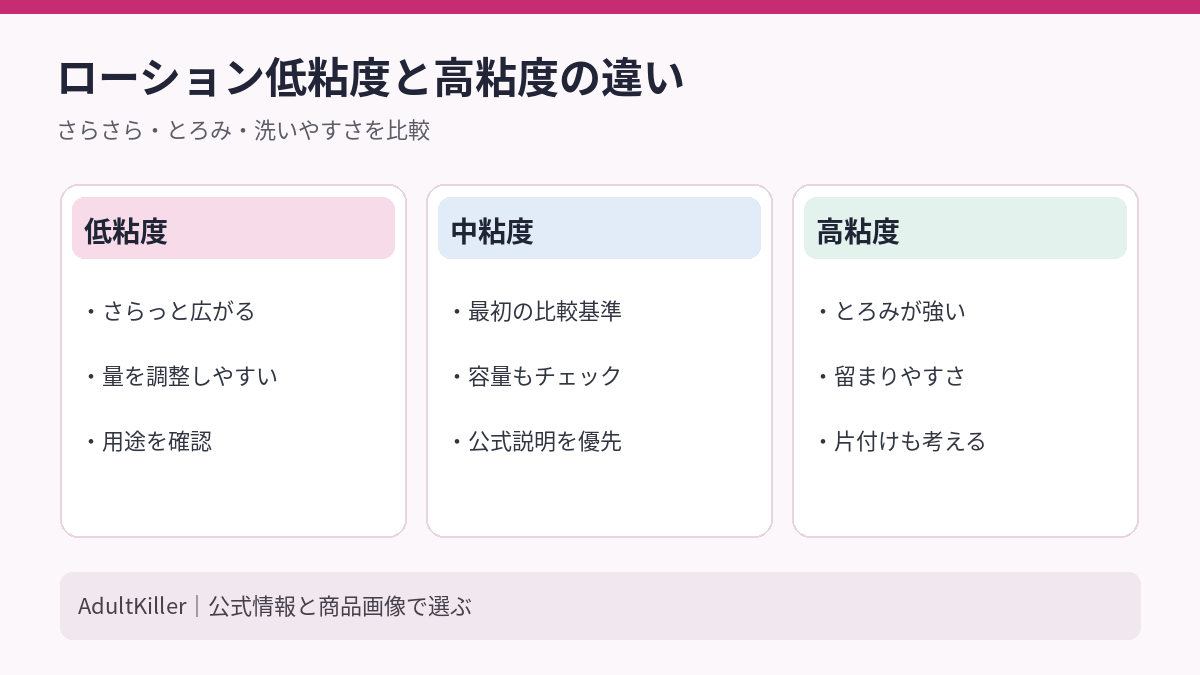The image size is (1200, 675).
Task: Click 公式情報と商品画像で選ぶ in footer
Action: point(340,606)
